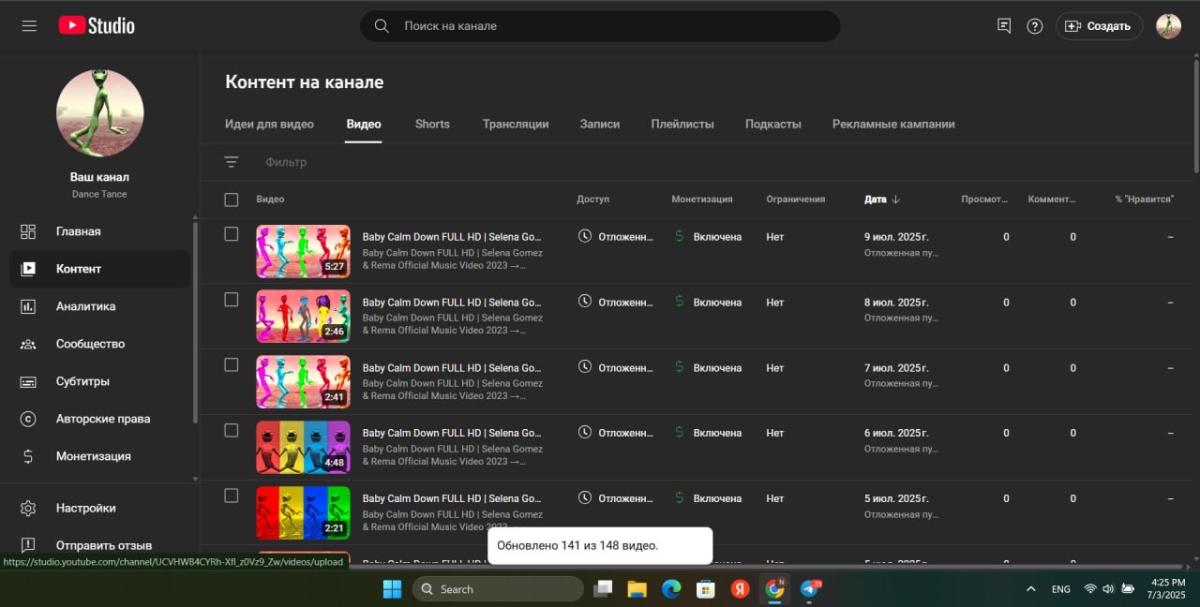Switch to the Идеи для видео tab

pos(269,124)
